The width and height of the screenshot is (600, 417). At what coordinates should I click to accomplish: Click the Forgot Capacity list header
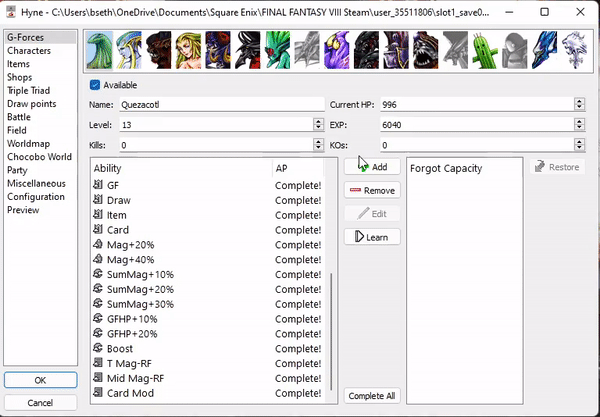pos(464,168)
